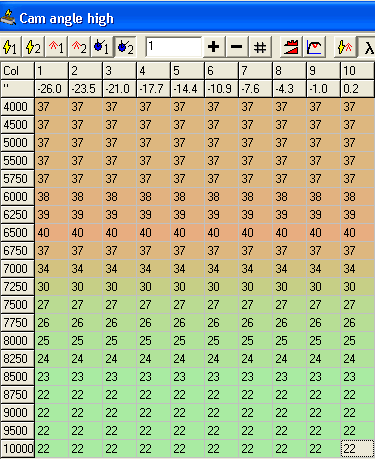Viewport: 375px width, 459px height.
Task: Select the 8250 RPM row header
Action: click(17, 359)
